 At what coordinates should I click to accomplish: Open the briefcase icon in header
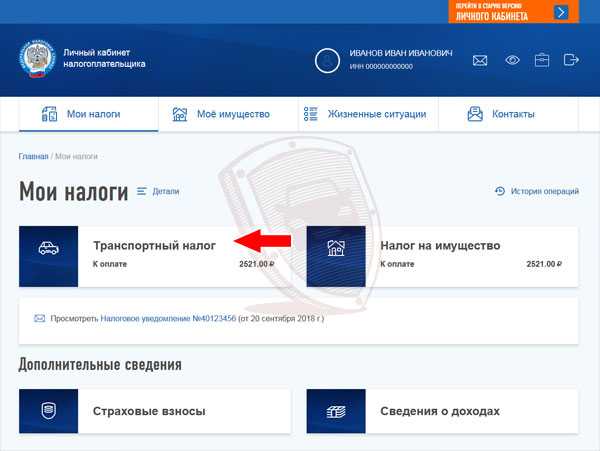coord(541,60)
